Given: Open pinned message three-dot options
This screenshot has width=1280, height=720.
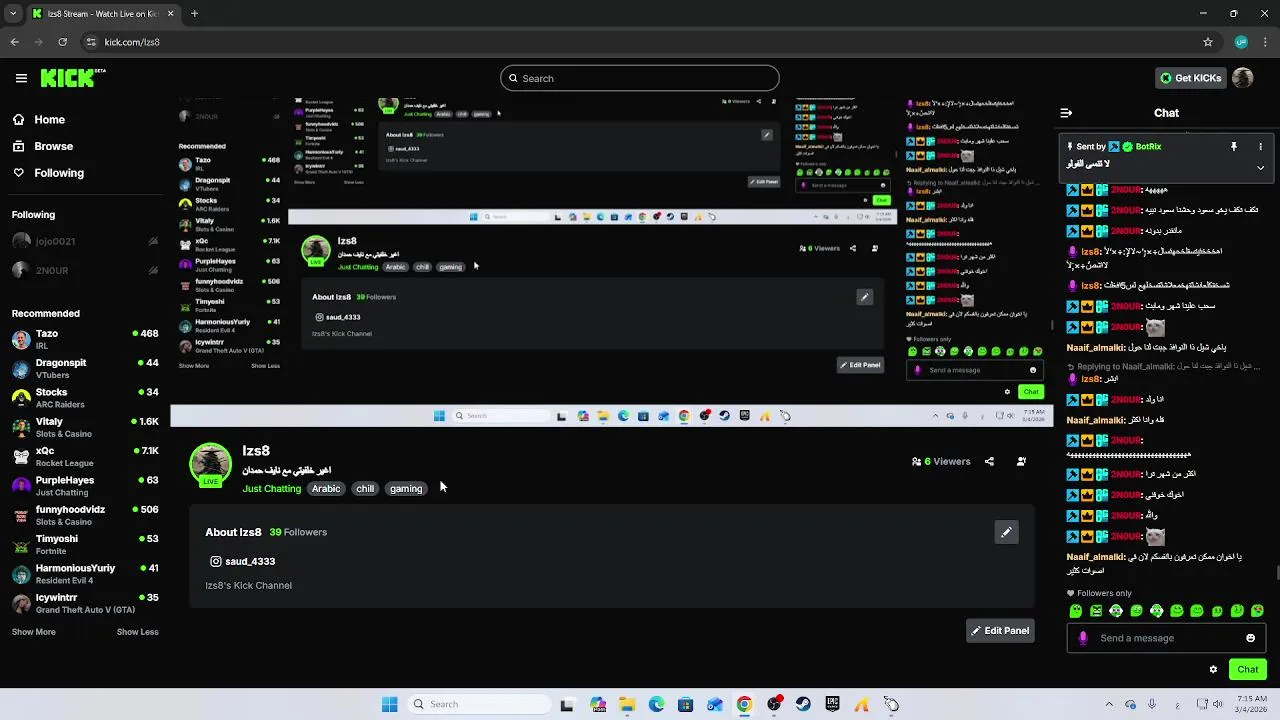Looking at the screenshot, I should point(1260,147).
